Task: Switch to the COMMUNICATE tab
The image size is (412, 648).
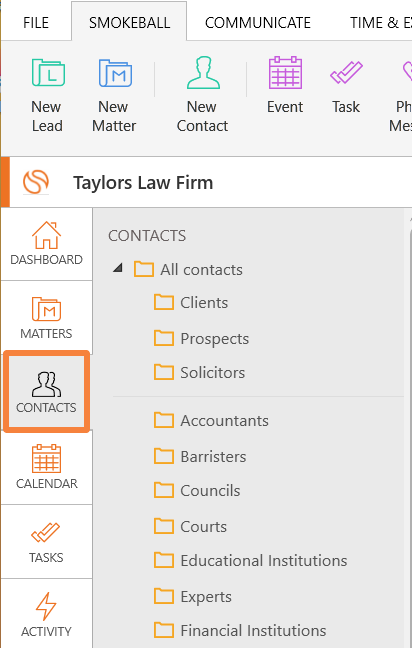Action: pos(258,22)
